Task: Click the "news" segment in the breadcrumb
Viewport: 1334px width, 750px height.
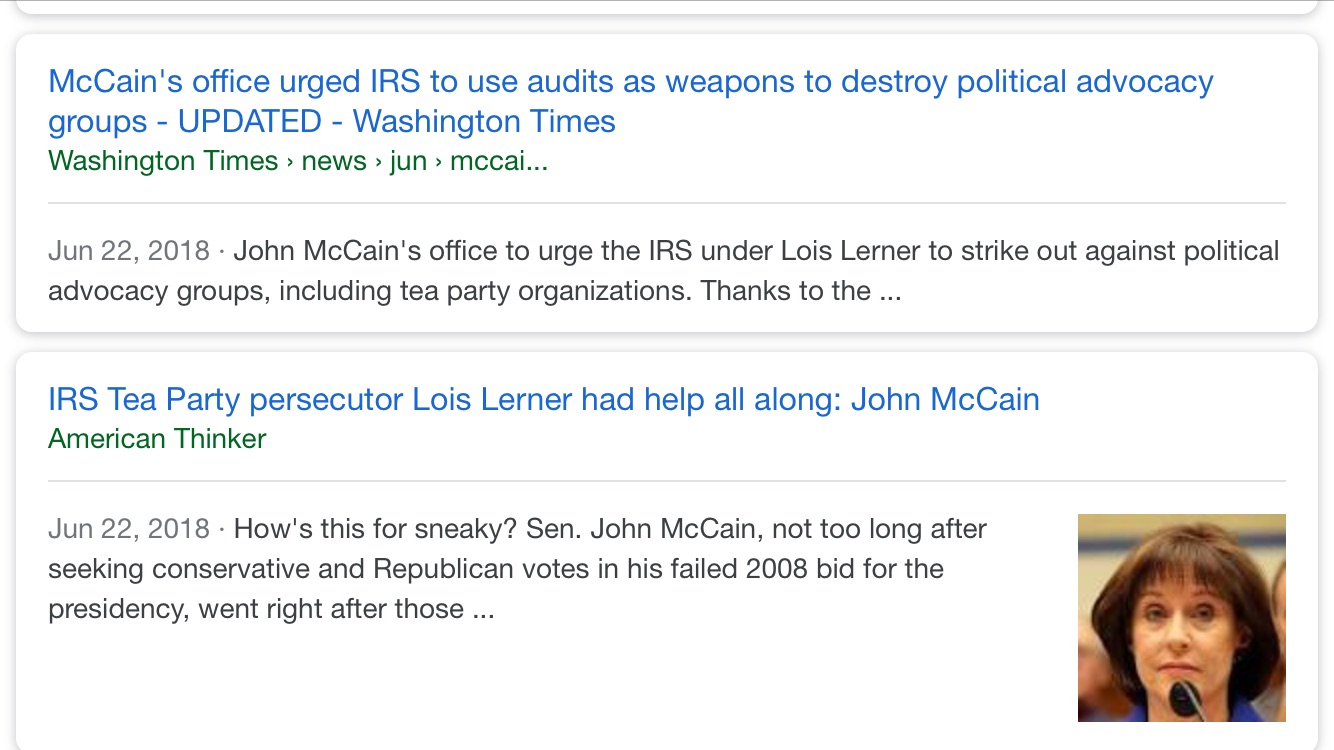Action: pyautogui.click(x=334, y=161)
